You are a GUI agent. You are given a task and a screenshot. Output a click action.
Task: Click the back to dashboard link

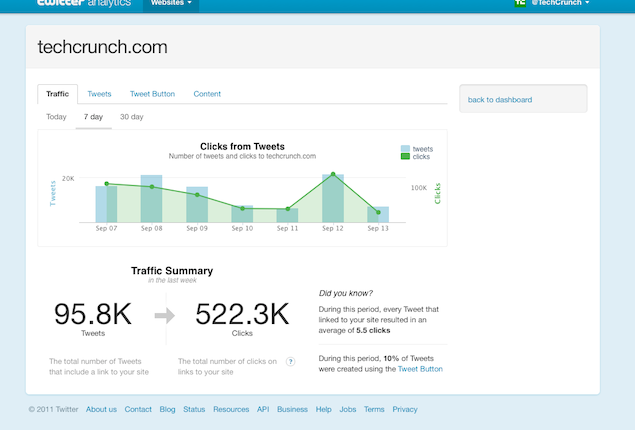coord(500,100)
